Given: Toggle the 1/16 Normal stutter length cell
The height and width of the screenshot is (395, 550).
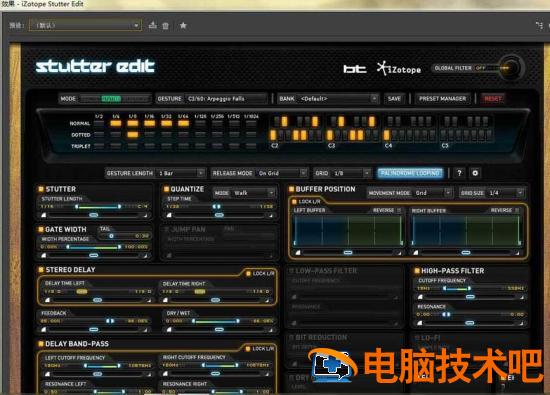Looking at the screenshot, I should [149, 123].
